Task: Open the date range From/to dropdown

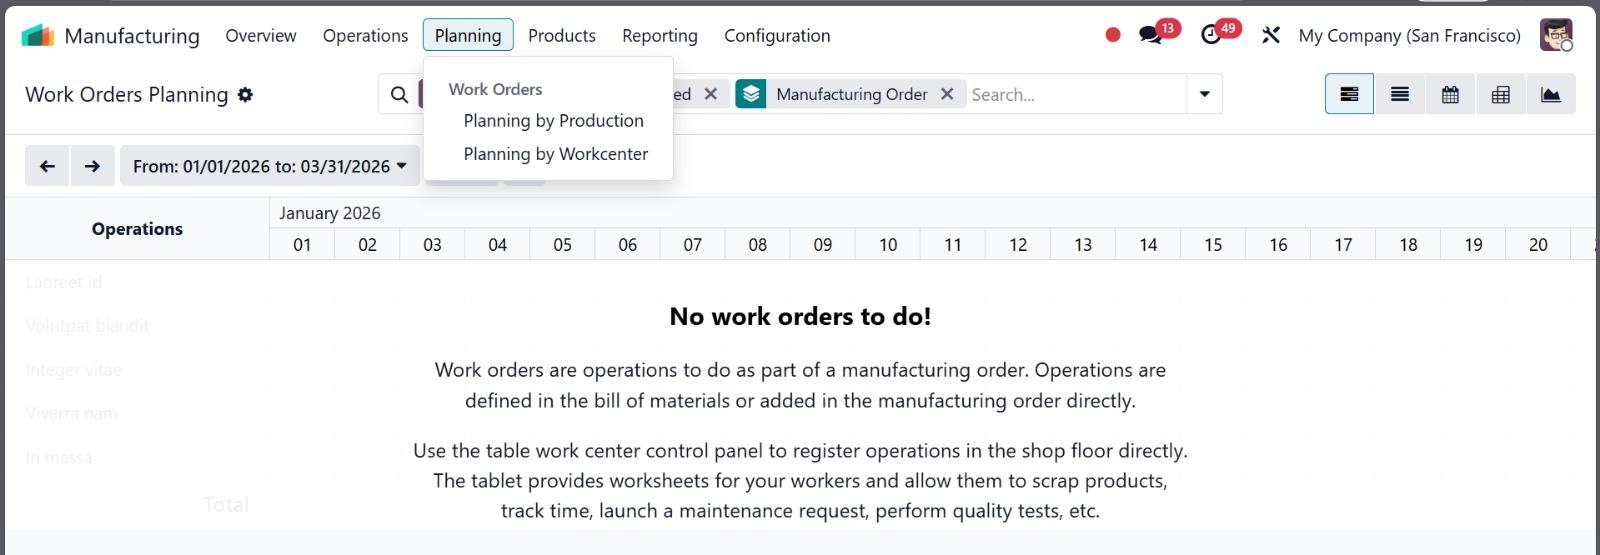Action: (x=269, y=166)
